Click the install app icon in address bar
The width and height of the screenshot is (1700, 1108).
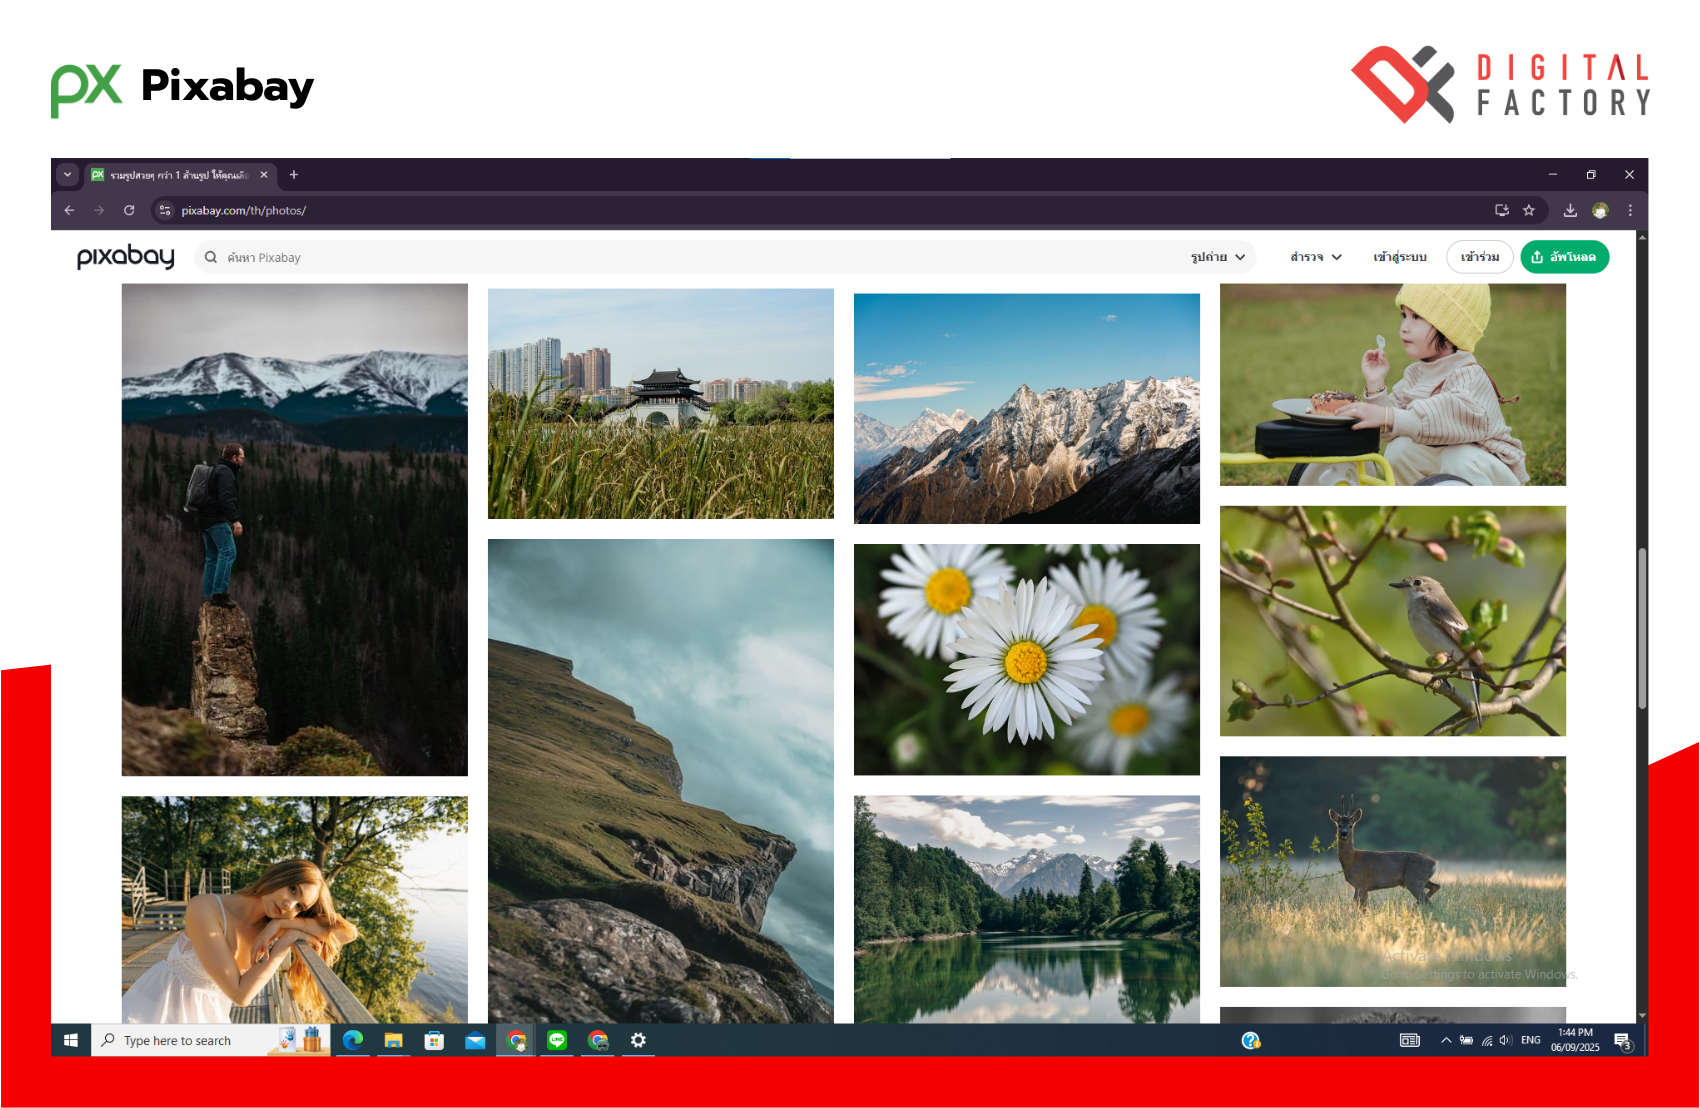pos(1502,210)
